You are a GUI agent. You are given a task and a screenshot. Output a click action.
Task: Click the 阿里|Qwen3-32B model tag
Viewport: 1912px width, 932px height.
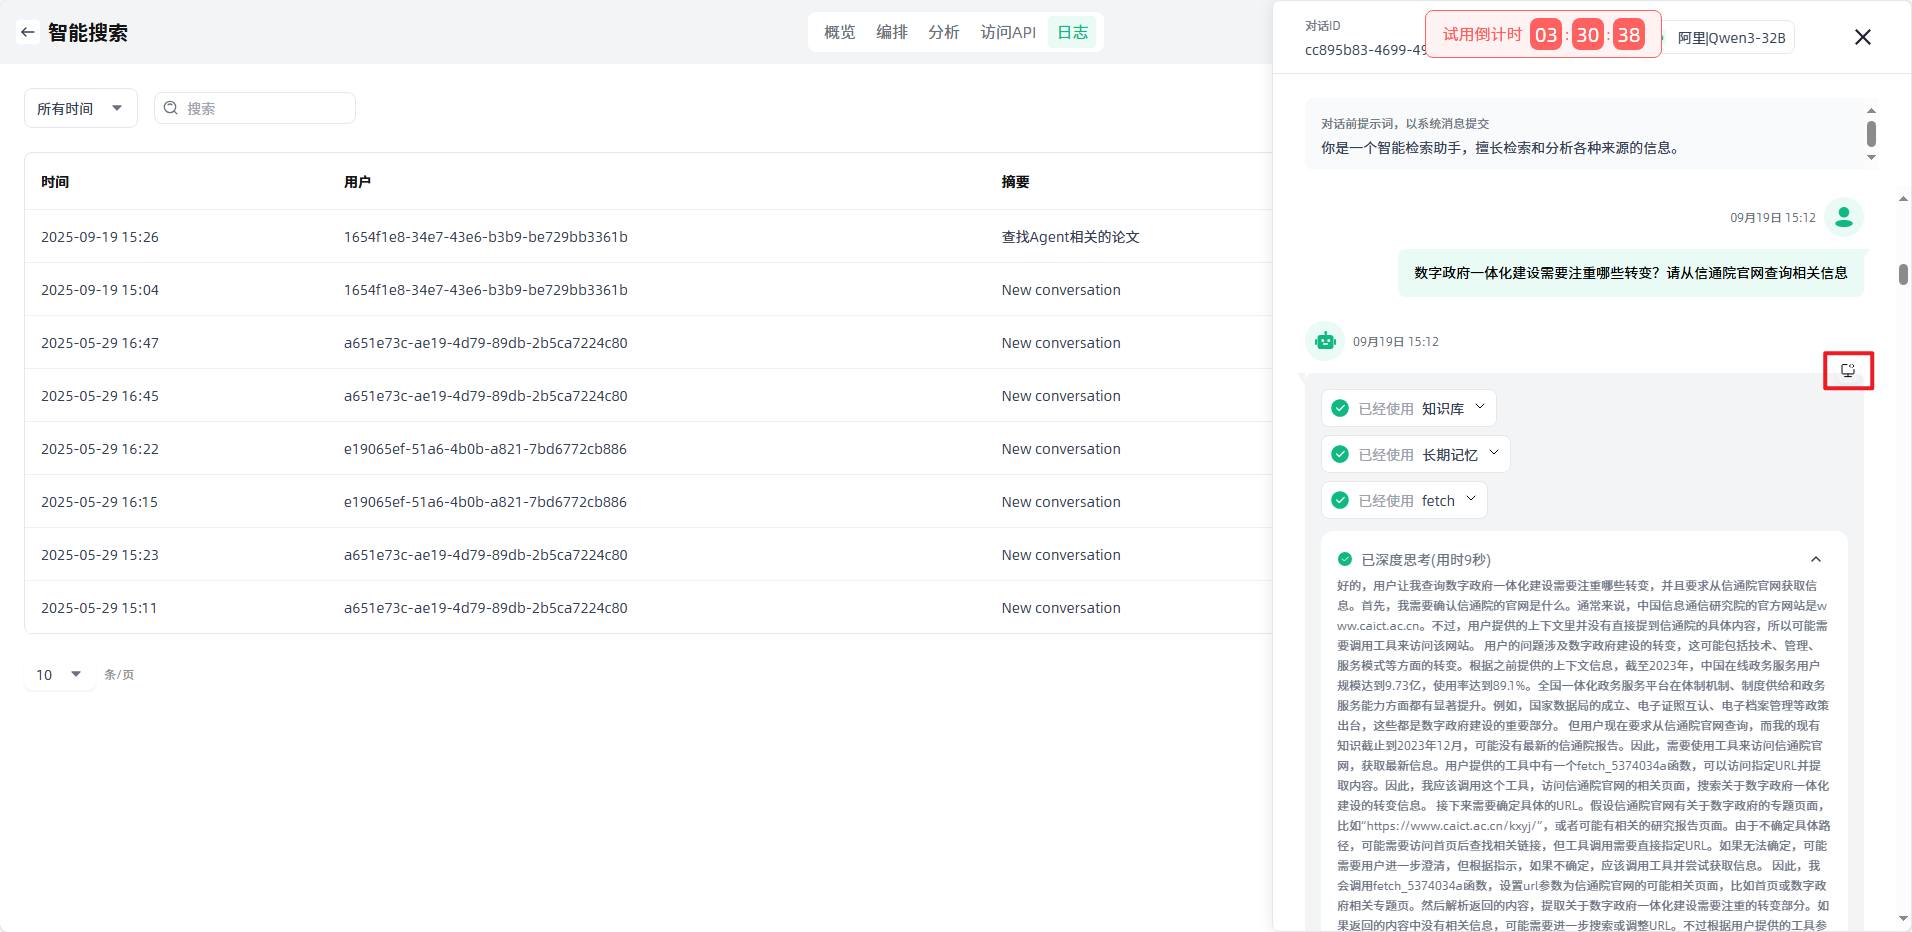point(1730,38)
